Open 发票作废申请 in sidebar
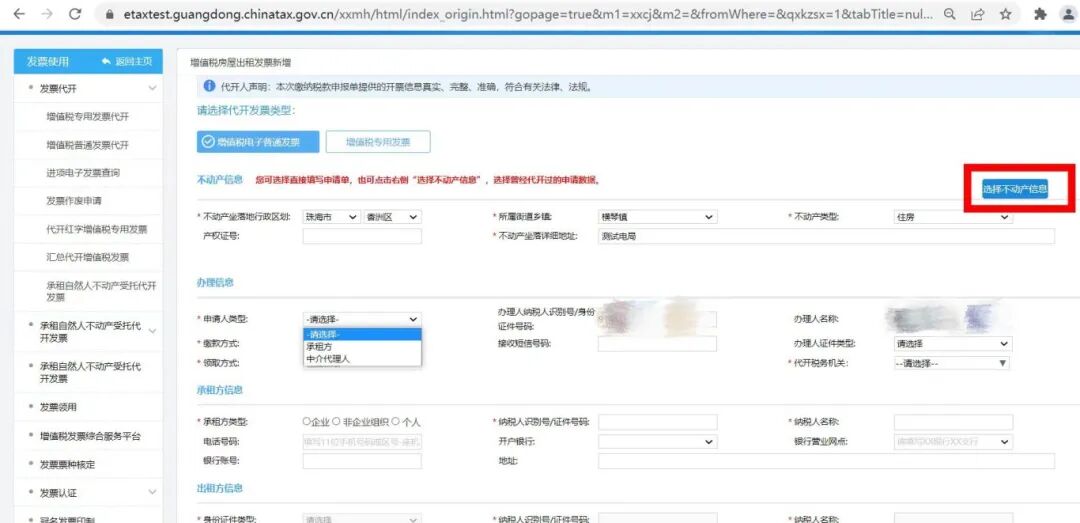This screenshot has height=523, width=1080. click(74, 201)
